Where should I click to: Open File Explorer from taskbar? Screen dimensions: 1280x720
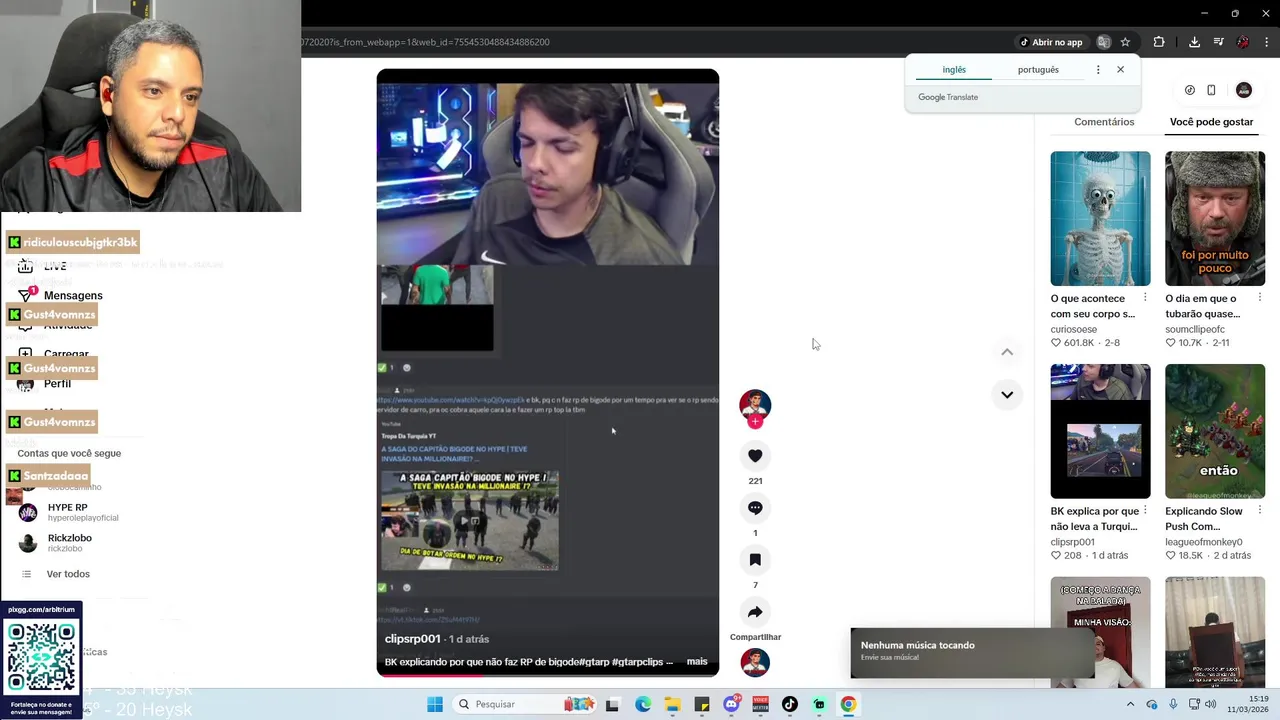672,704
